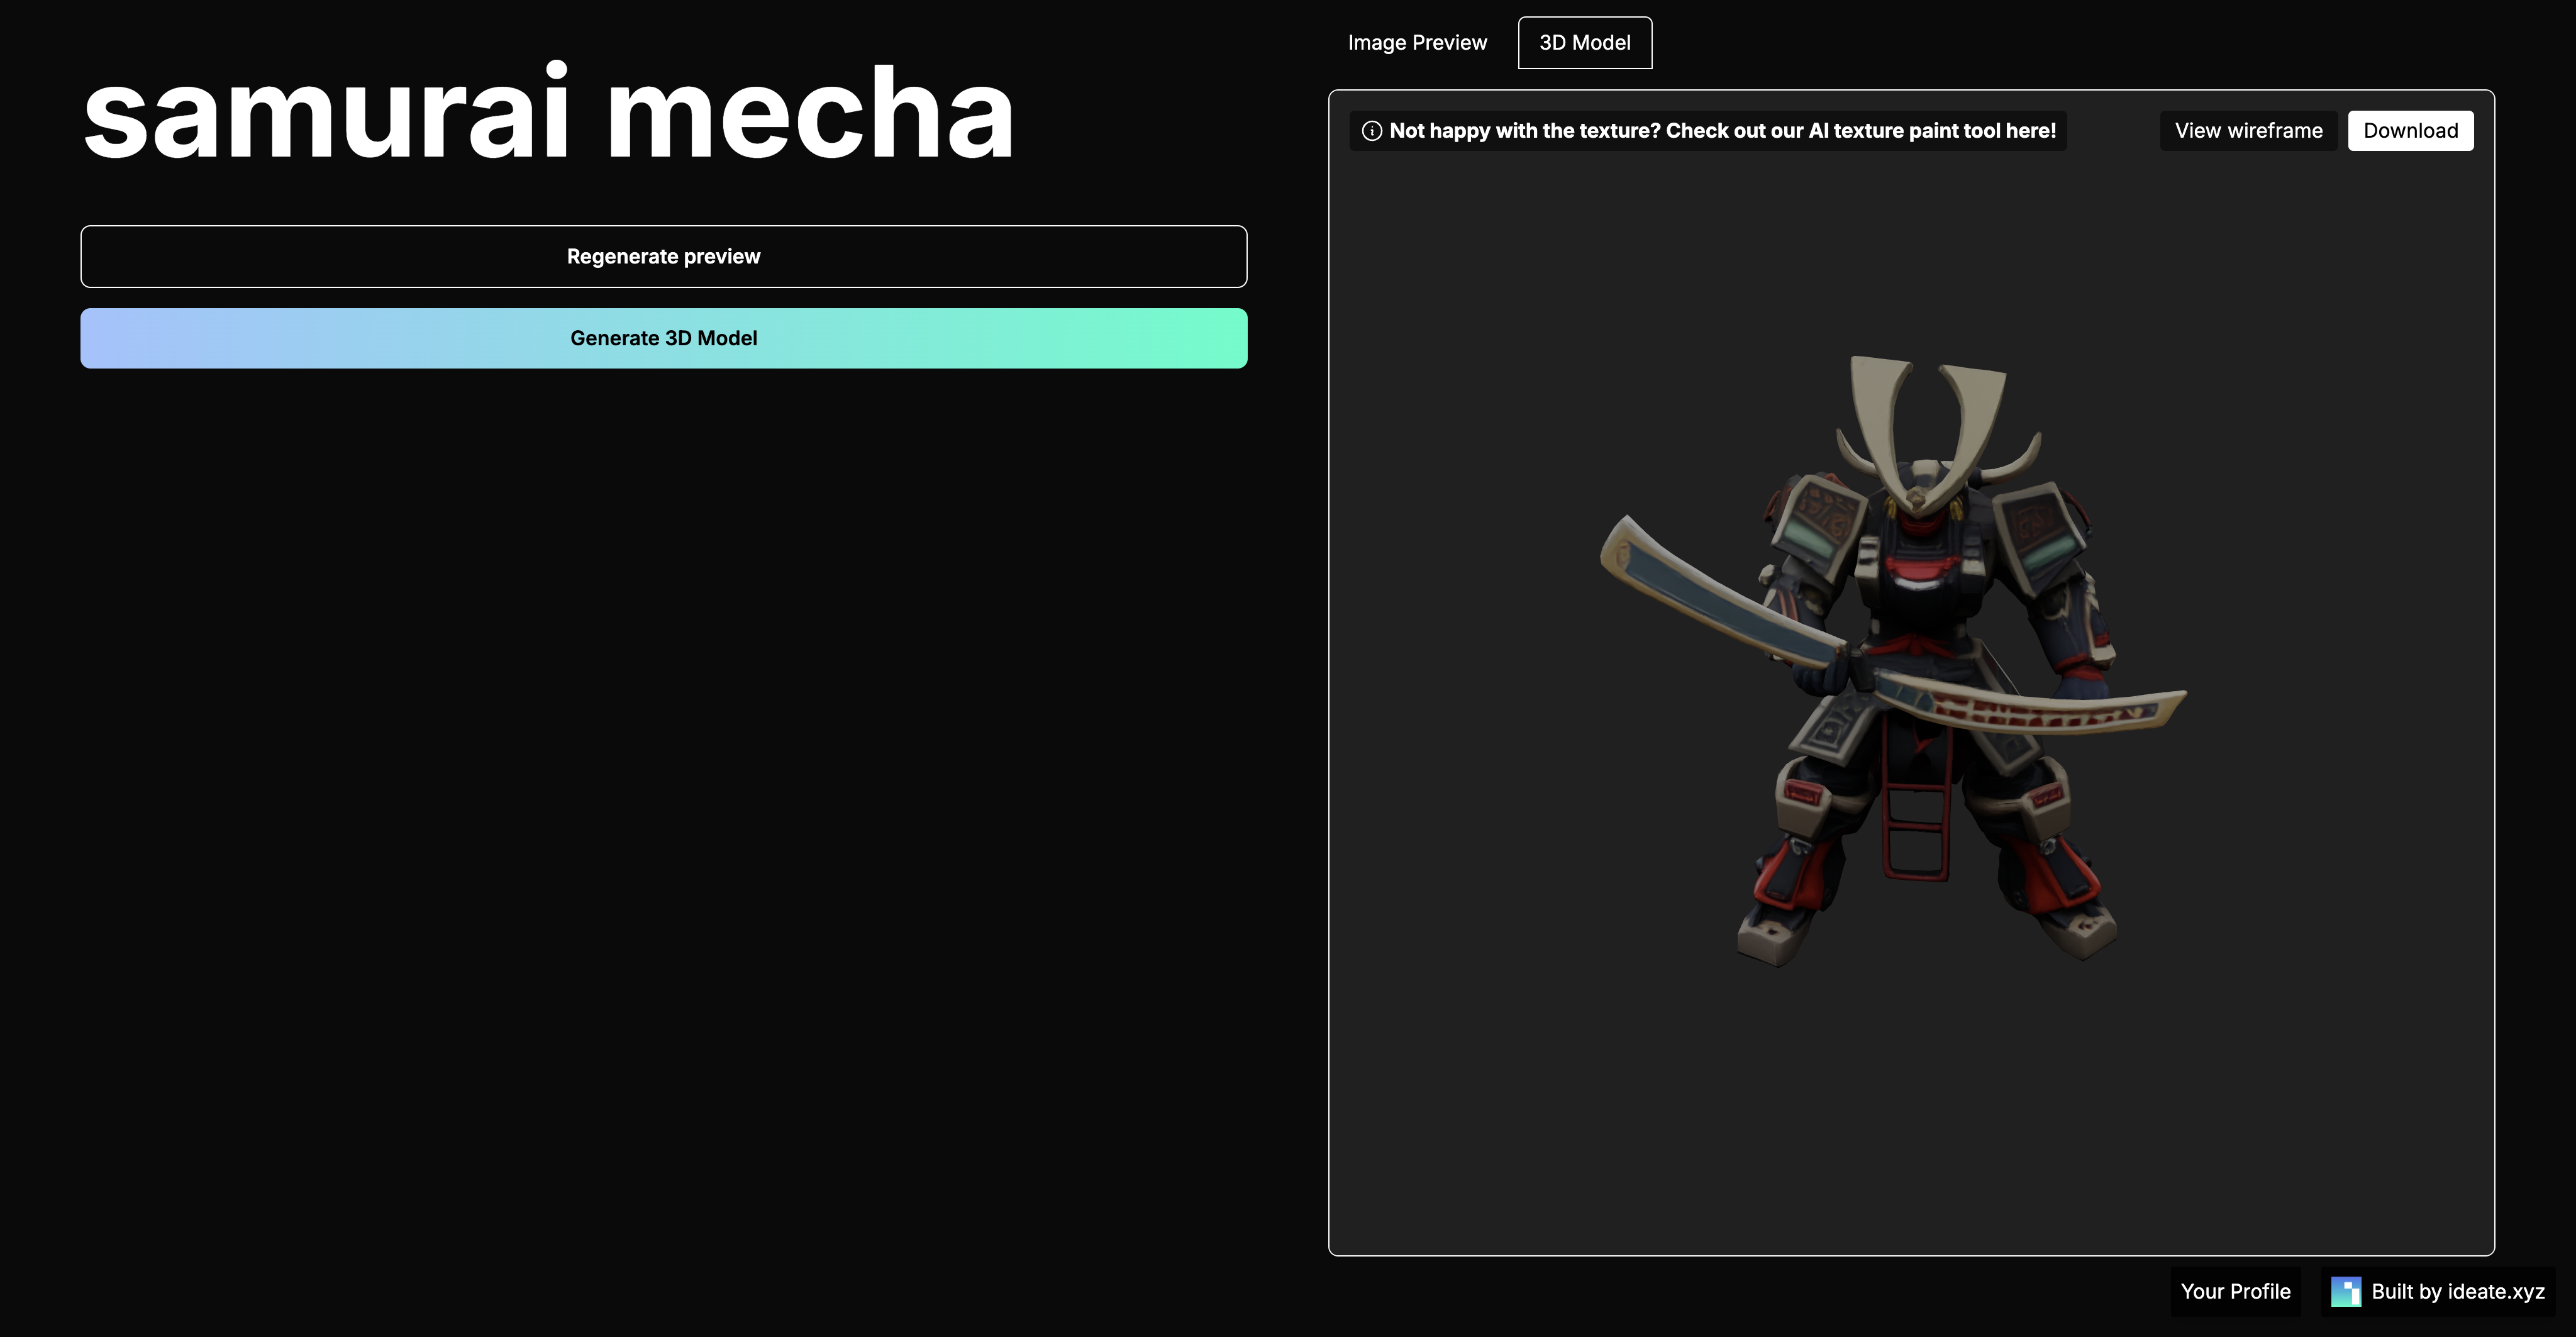Click the info icon in texture banner
Image resolution: width=2576 pixels, height=1337 pixels.
pyautogui.click(x=1372, y=131)
